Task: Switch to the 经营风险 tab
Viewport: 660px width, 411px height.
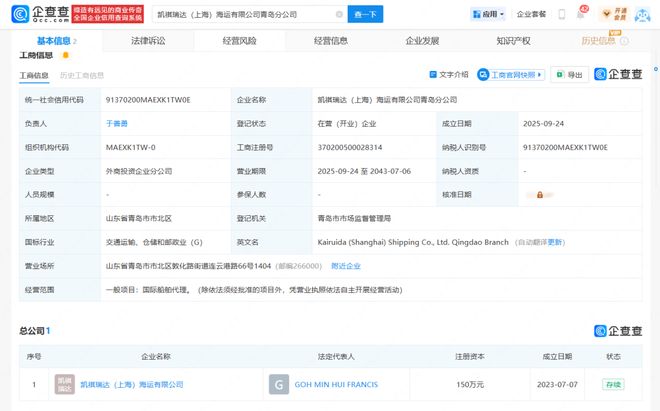Action: pos(240,41)
